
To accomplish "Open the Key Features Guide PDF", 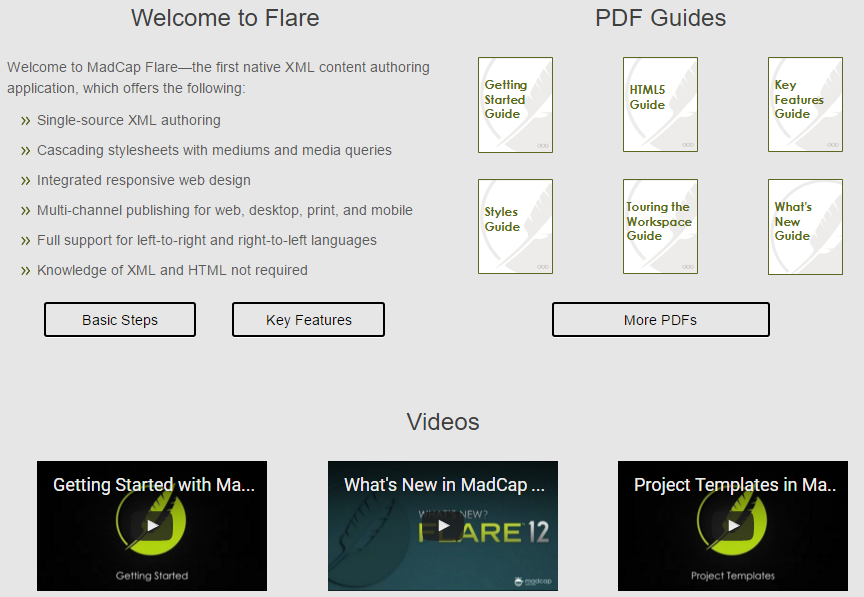I will point(805,105).
